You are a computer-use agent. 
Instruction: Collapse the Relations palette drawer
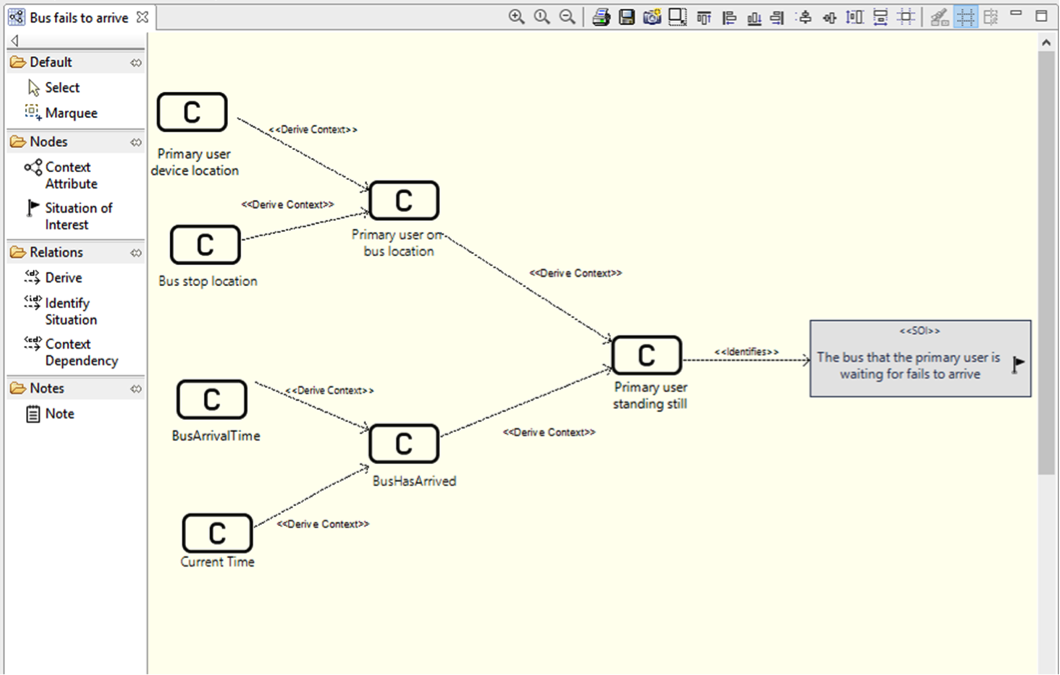click(56, 253)
